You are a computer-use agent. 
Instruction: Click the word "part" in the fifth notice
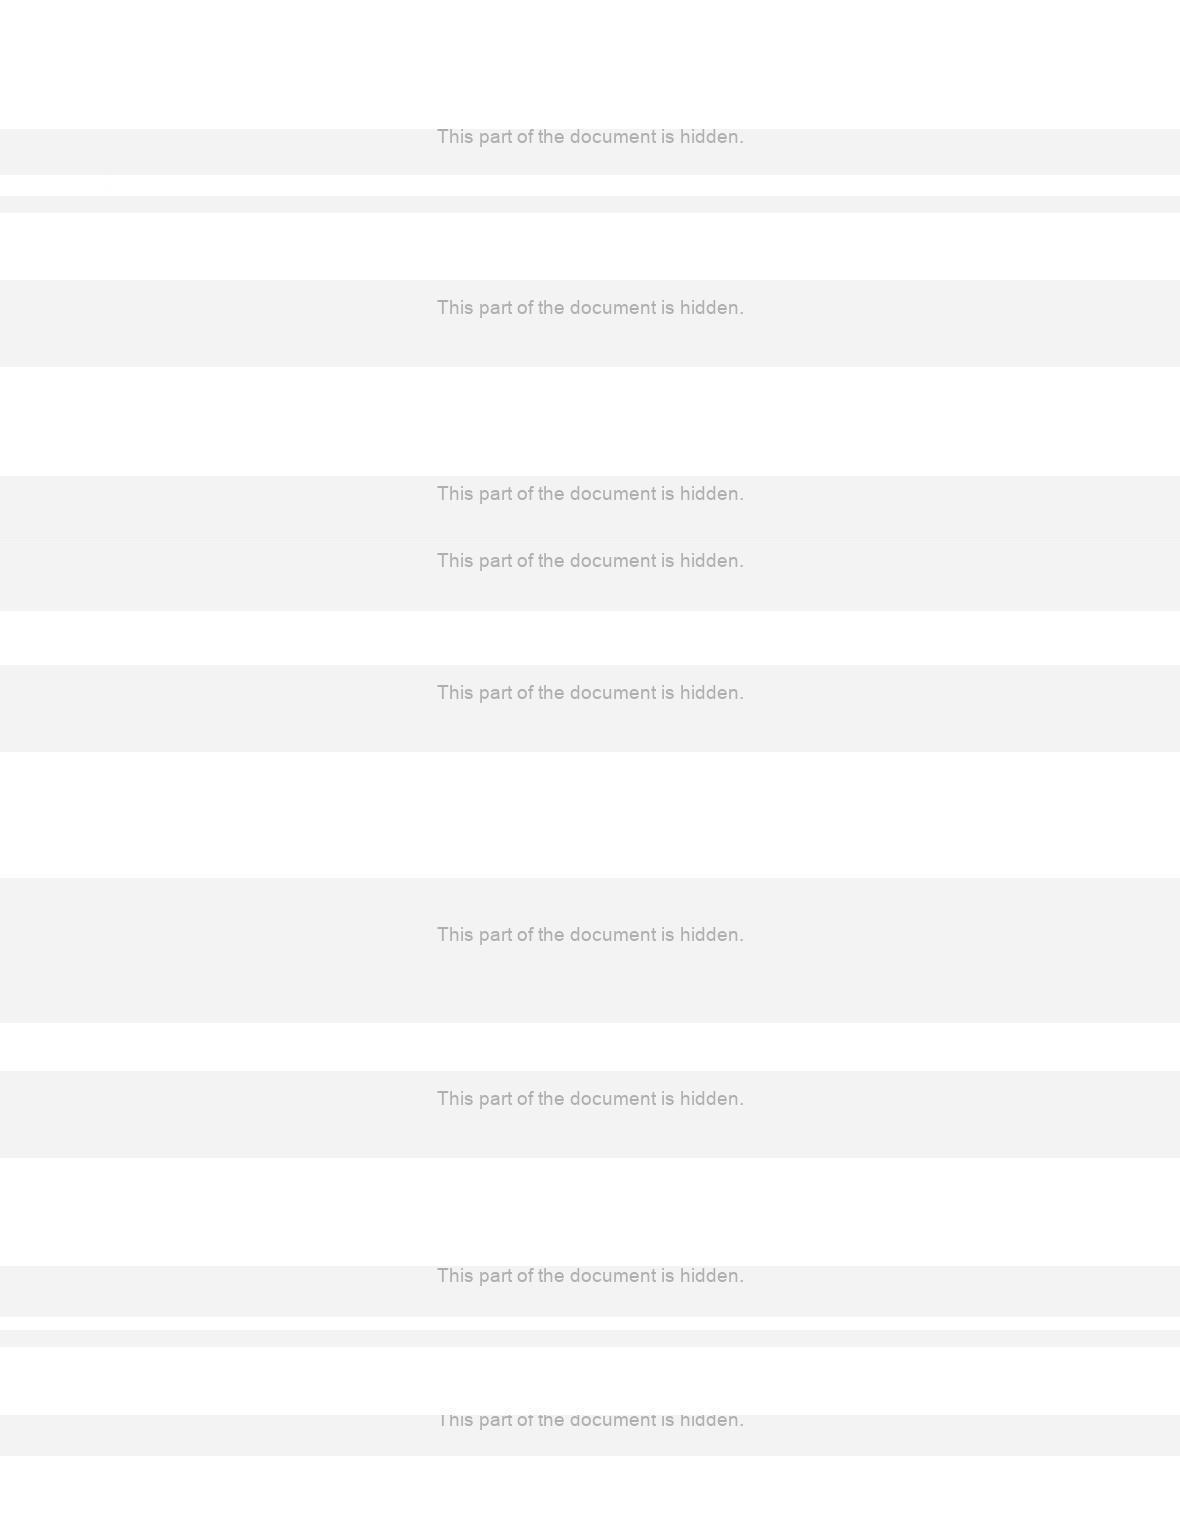495,693
